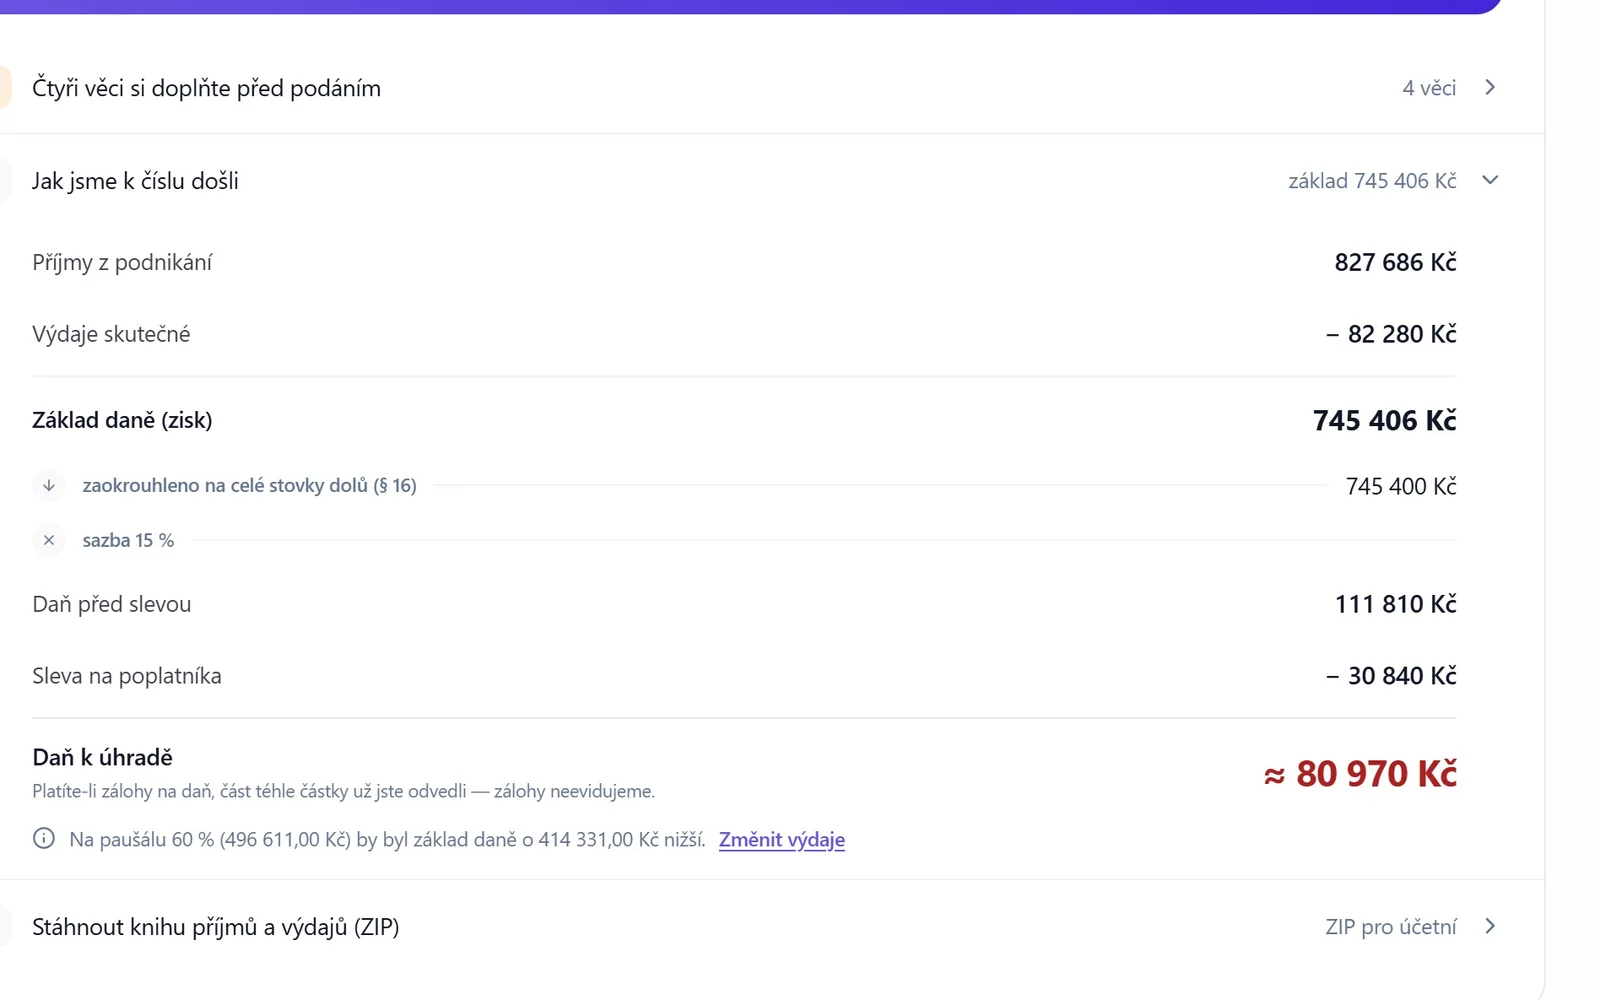Image resolution: width=1600 pixels, height=1000 pixels.
Task: Click the 'Sleva na poplatníka' label
Action: coord(127,676)
